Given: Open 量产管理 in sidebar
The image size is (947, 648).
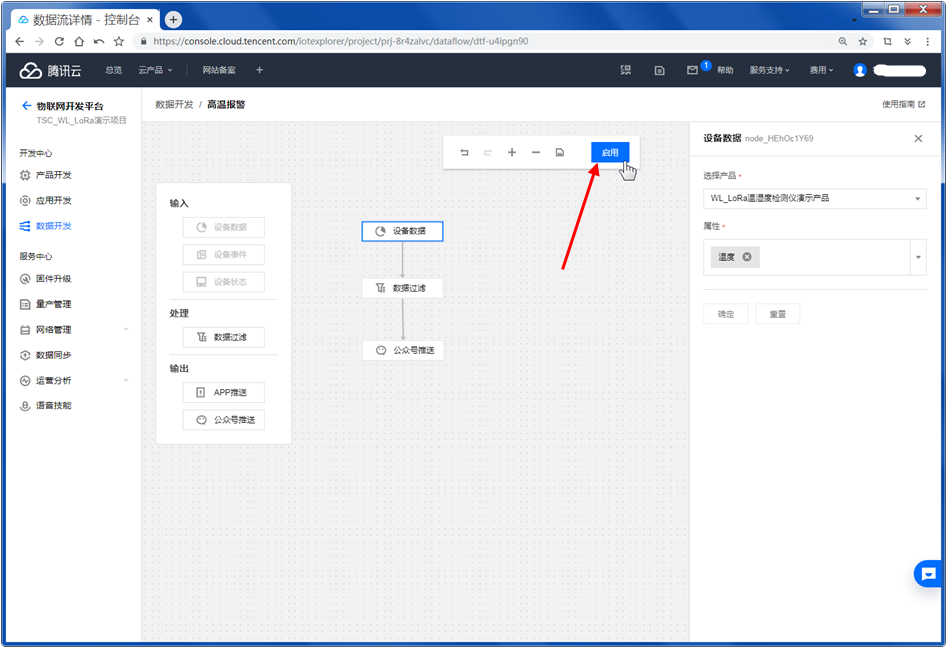Looking at the screenshot, I should click(x=46, y=304).
